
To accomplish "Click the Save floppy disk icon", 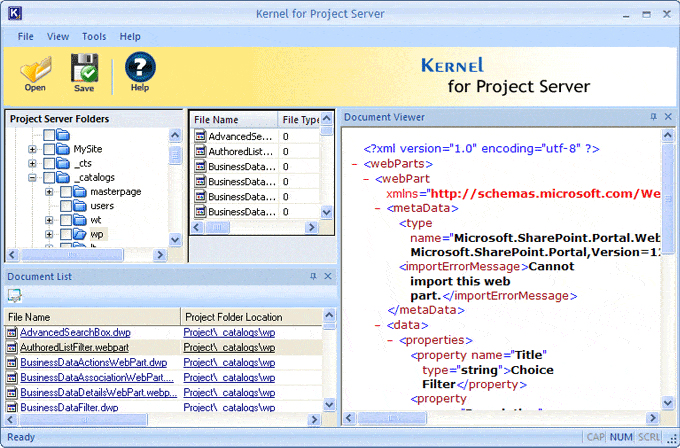I will pyautogui.click(x=85, y=68).
